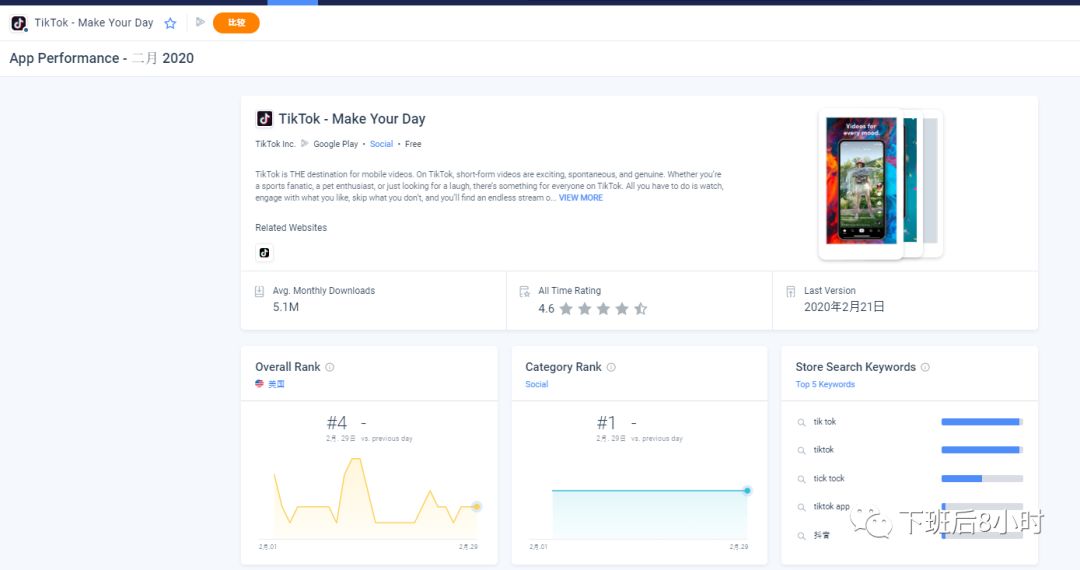Click the search icon beside 'tick tock'

tap(801, 479)
